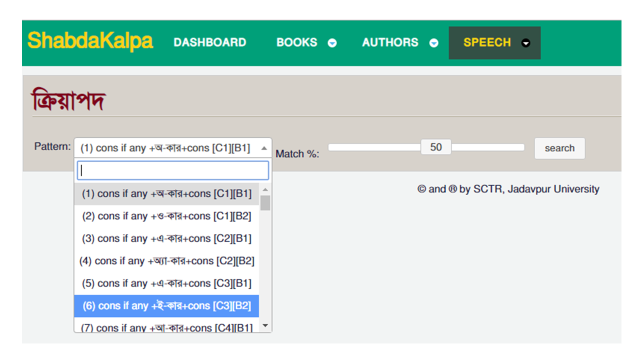Open the ShabdaKalpa home logo
Image resolution: width=640 pixels, height=360 pixels.
click(x=90, y=41)
